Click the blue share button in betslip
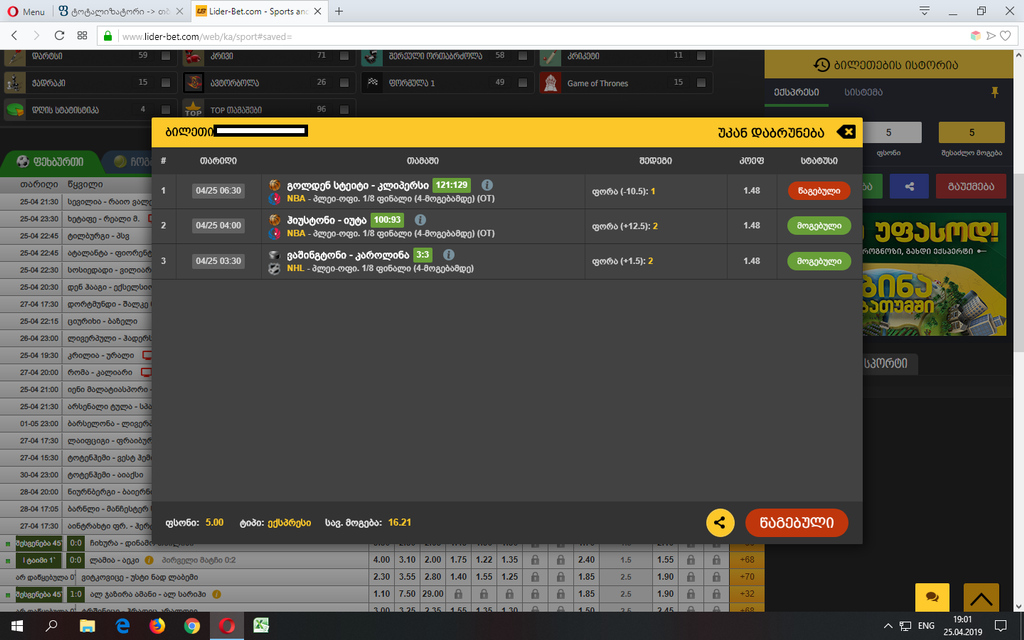The width and height of the screenshot is (1024, 640). point(909,186)
